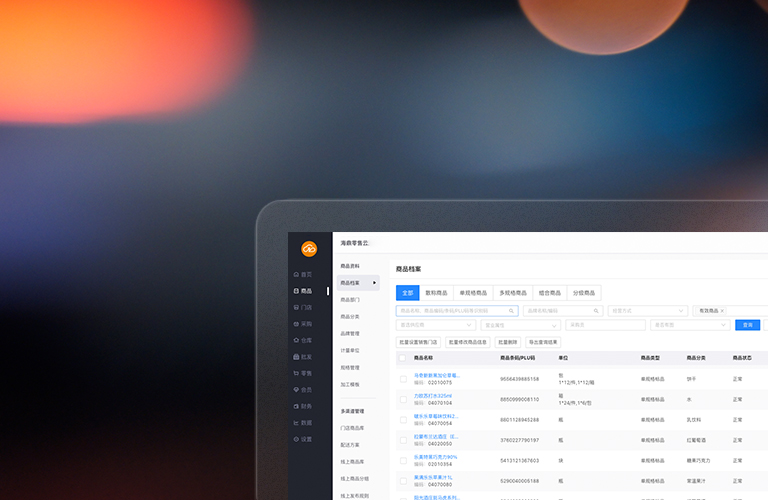Check the row with code 04020050

pos(403,440)
